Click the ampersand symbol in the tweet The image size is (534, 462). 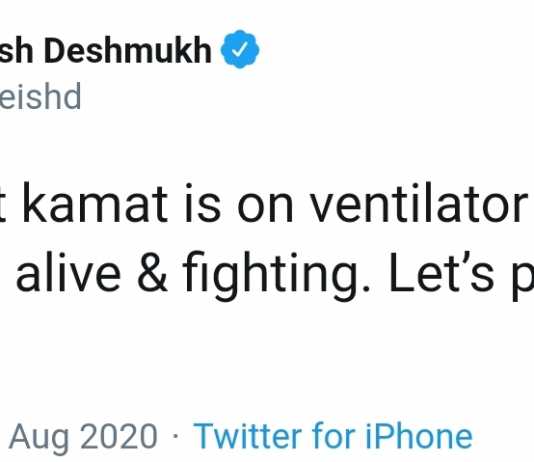[152, 272]
